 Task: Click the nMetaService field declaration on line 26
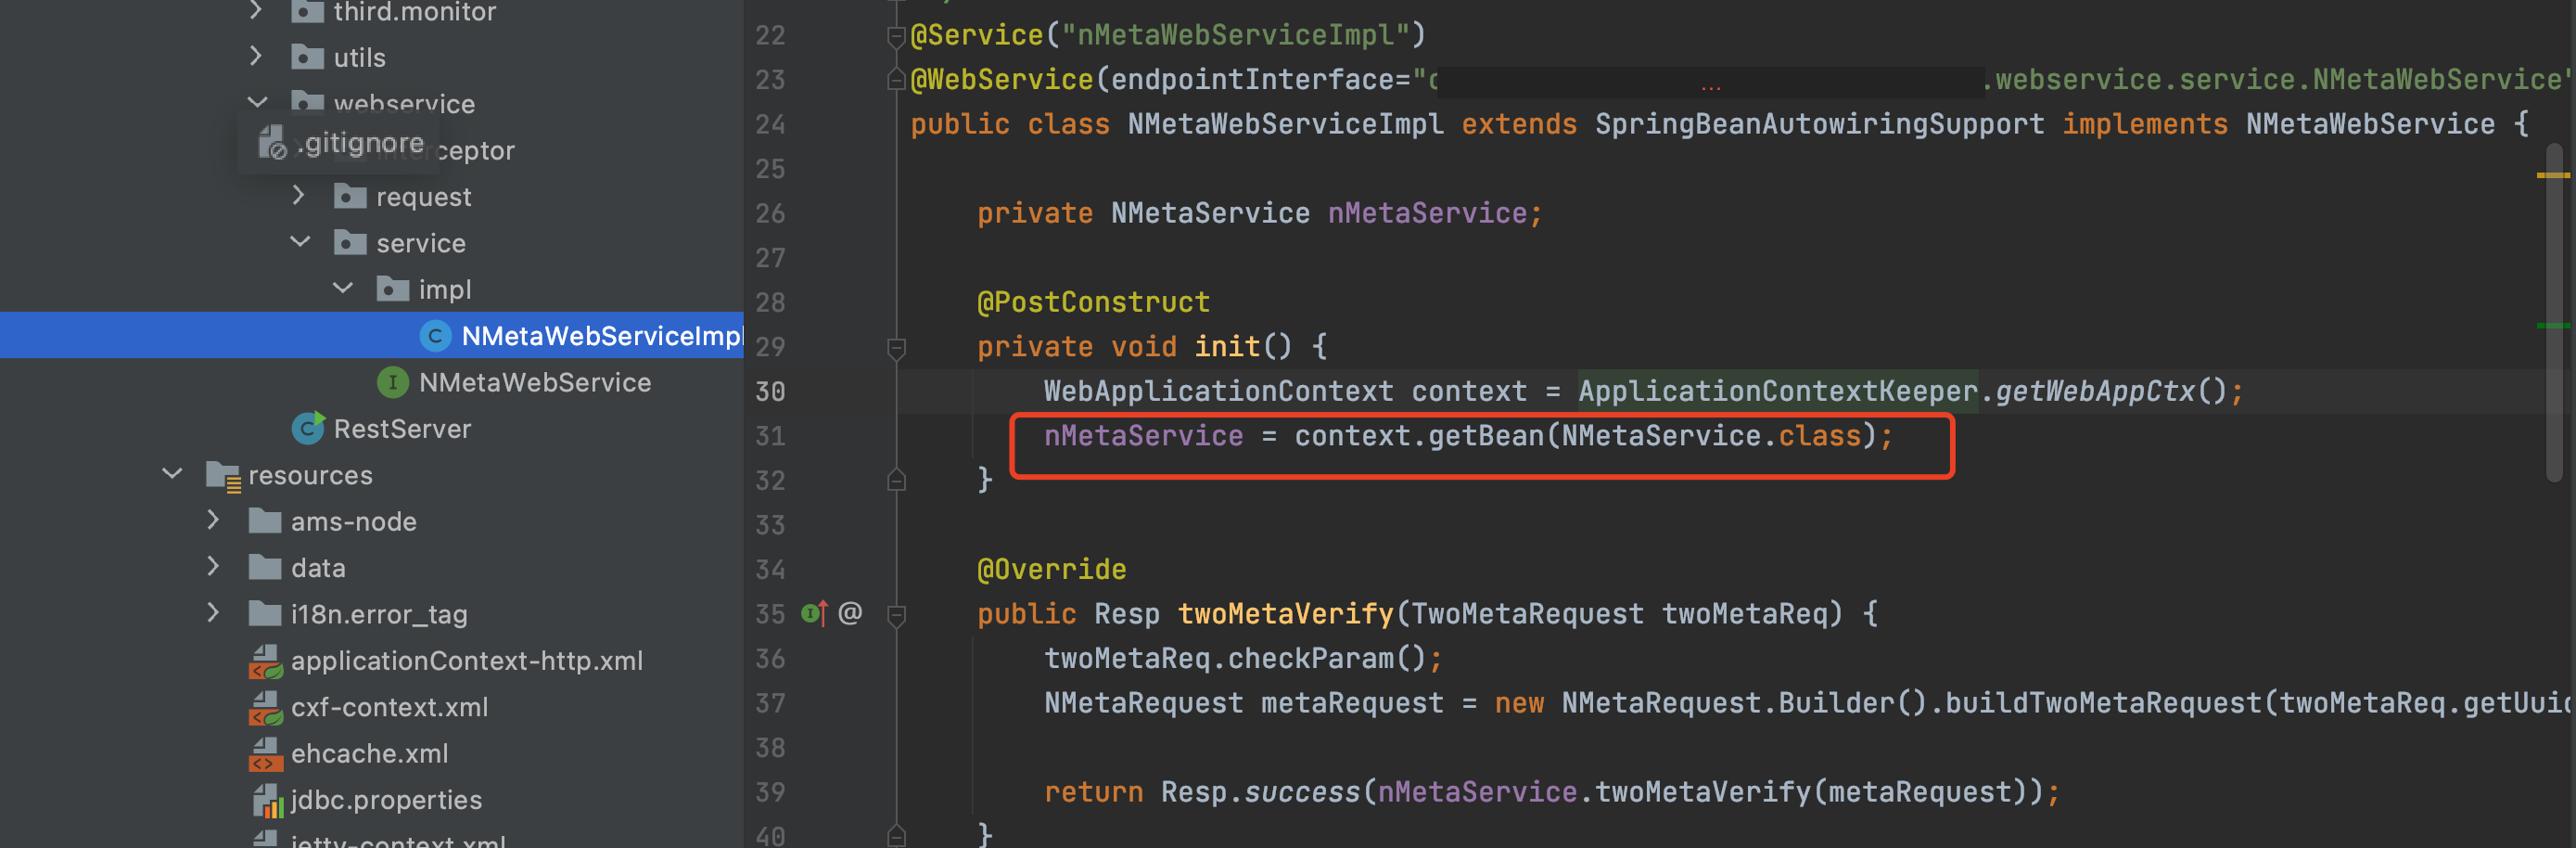tap(1427, 213)
